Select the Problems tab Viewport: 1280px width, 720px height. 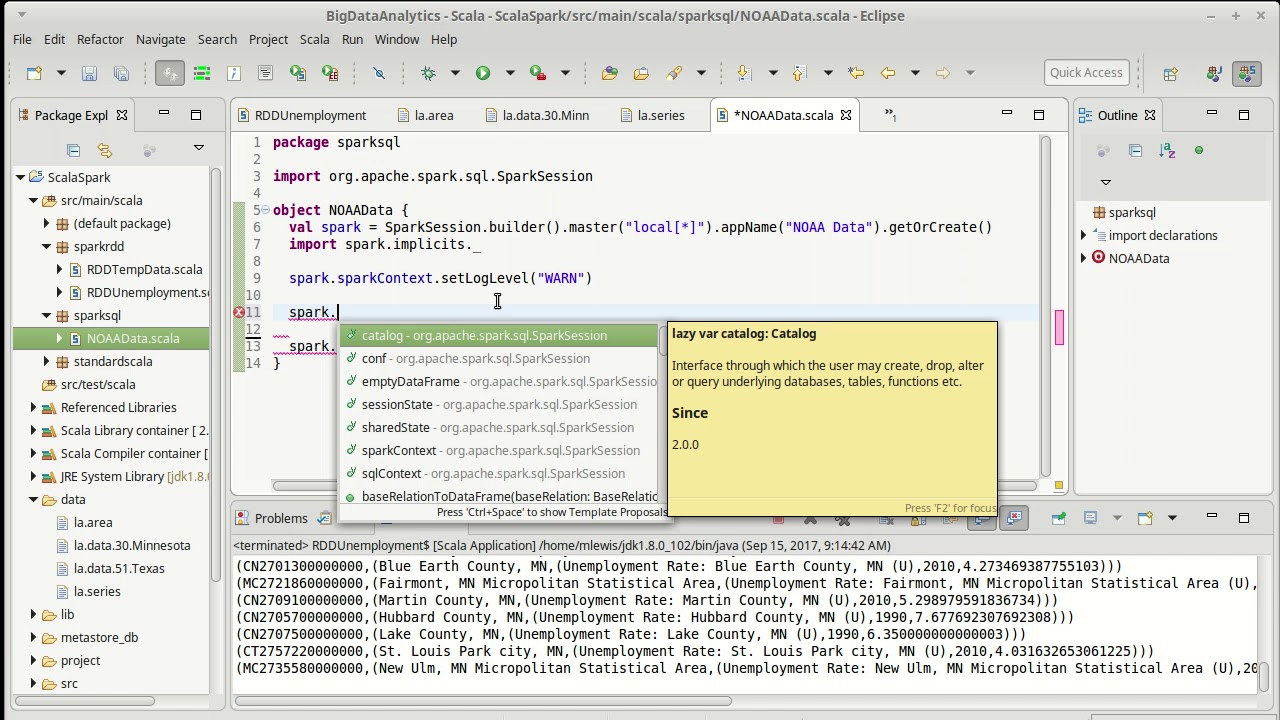tap(272, 518)
